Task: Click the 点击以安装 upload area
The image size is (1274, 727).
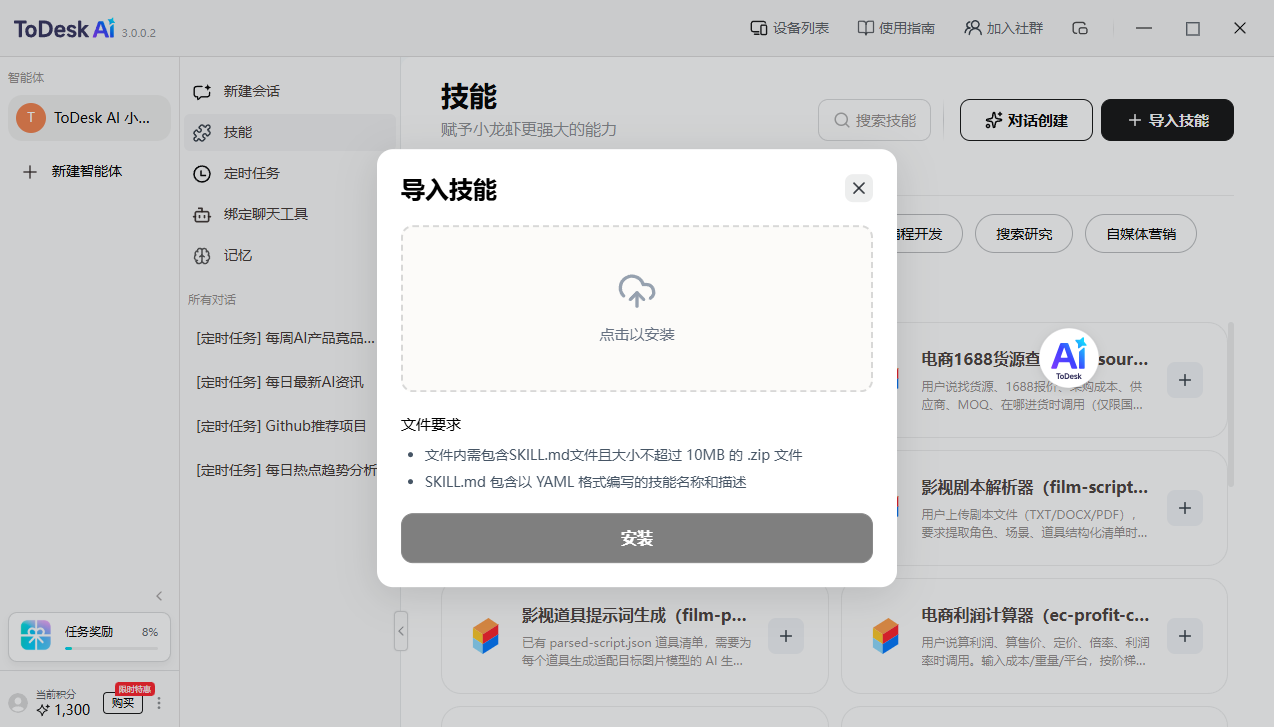Action: click(x=637, y=308)
